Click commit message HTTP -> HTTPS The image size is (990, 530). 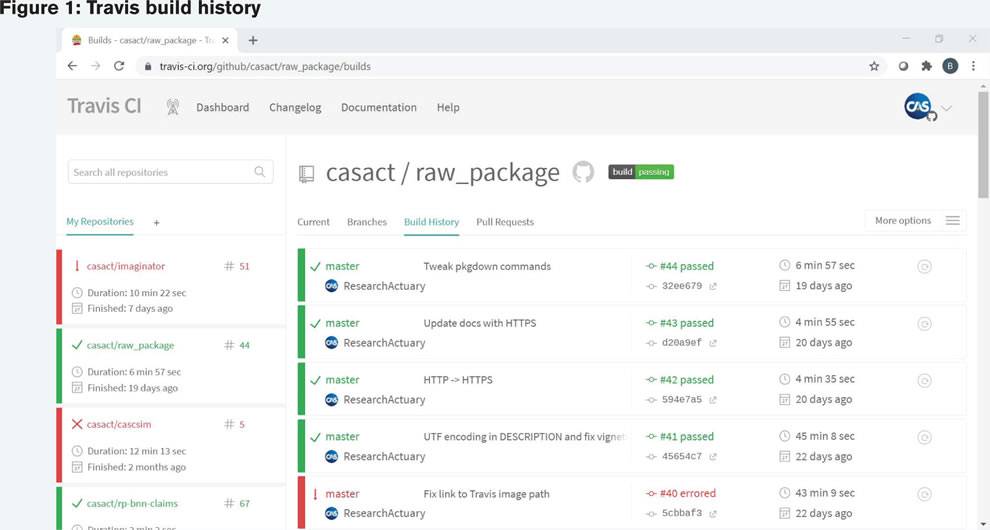[458, 380]
